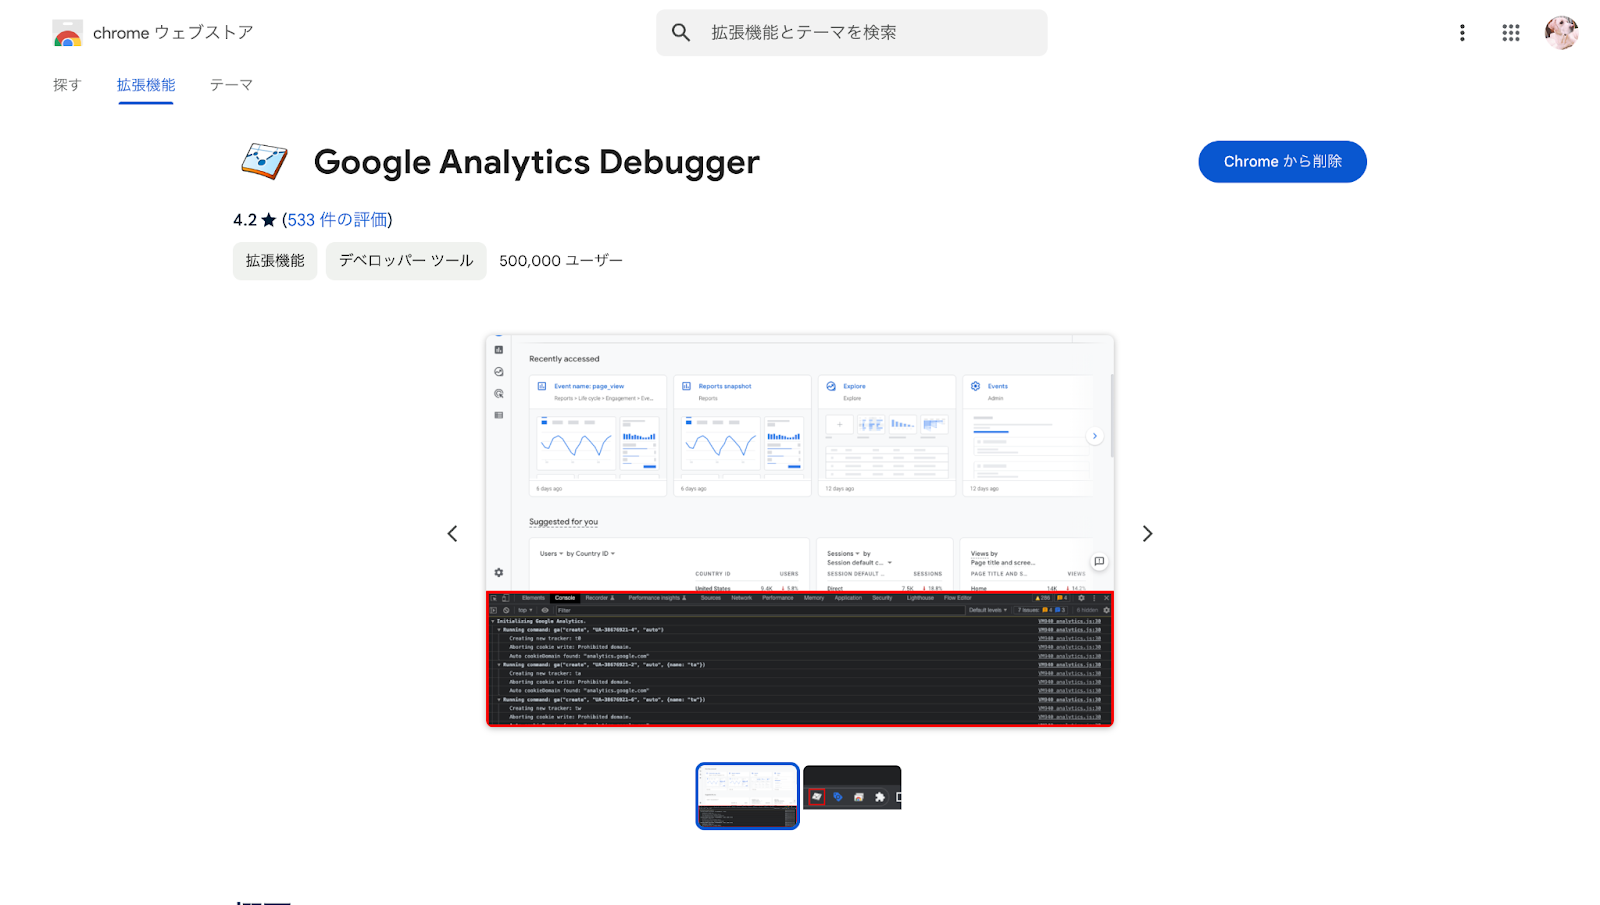Click the Google Analytics Debugger title

[x=537, y=162]
